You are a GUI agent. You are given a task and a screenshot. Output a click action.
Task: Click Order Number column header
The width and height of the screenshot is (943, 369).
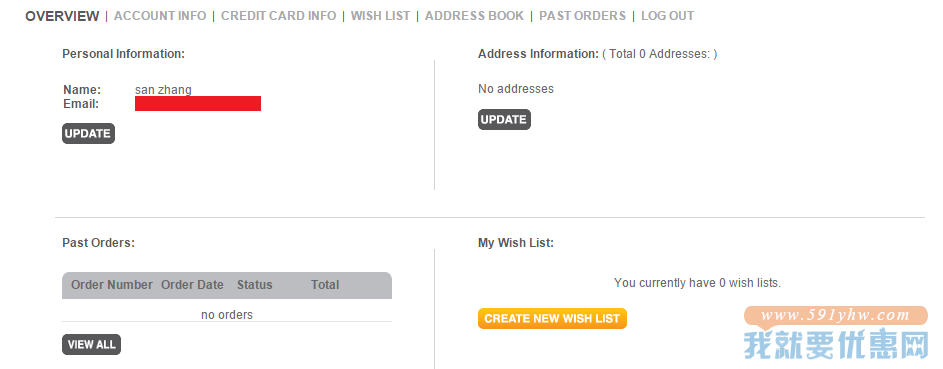coord(112,285)
